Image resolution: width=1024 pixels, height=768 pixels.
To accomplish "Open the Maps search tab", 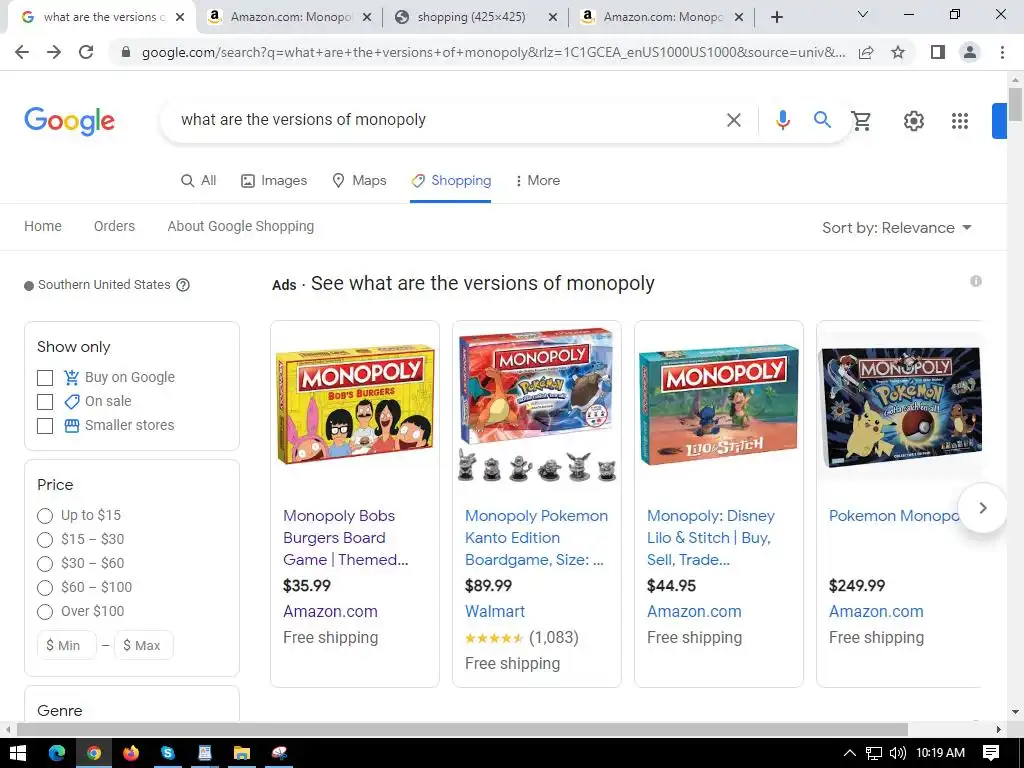I will coord(359,181).
